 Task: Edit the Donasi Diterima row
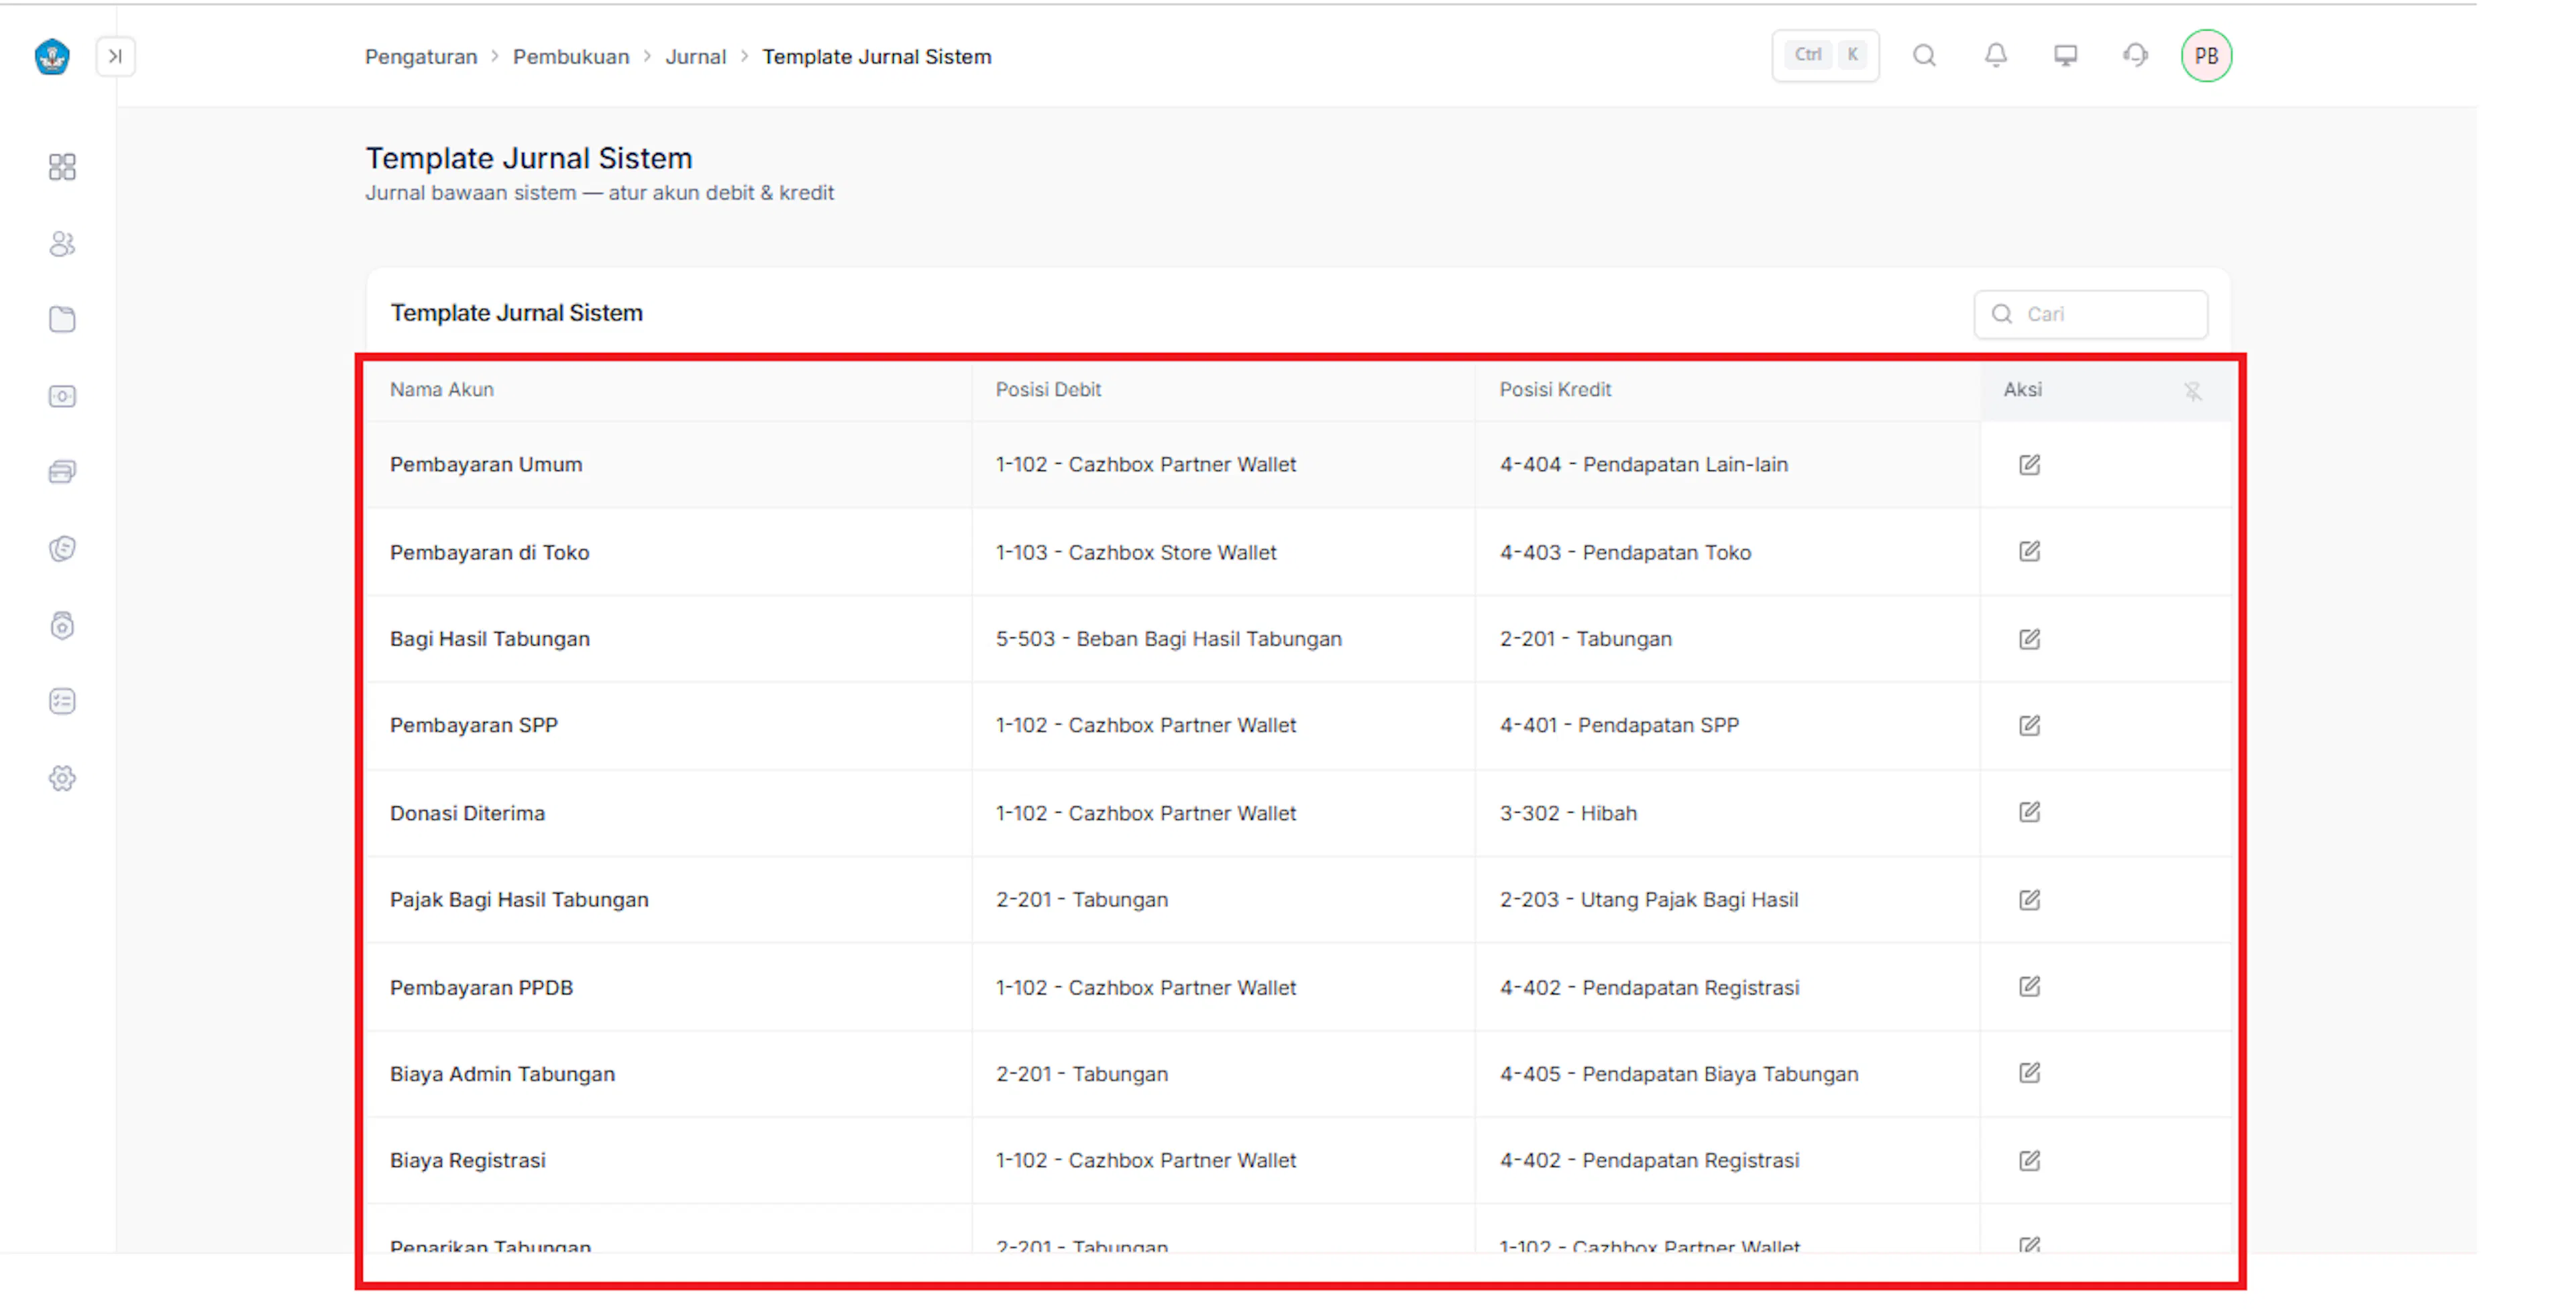[x=2029, y=812]
